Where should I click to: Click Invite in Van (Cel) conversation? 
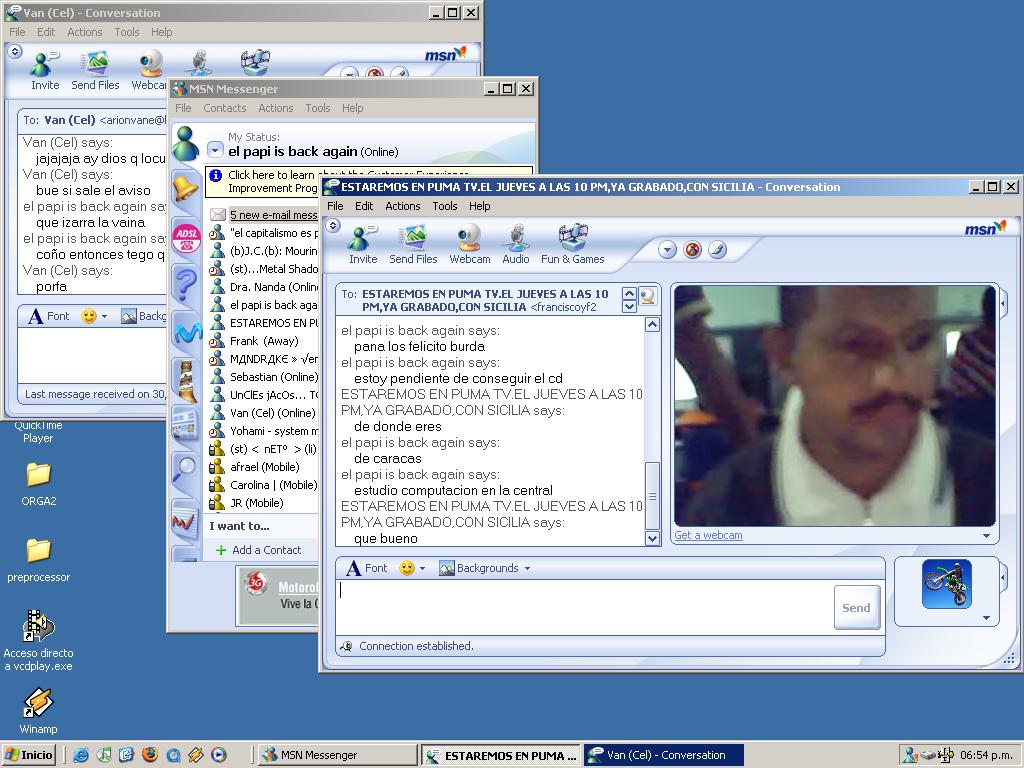(x=44, y=71)
